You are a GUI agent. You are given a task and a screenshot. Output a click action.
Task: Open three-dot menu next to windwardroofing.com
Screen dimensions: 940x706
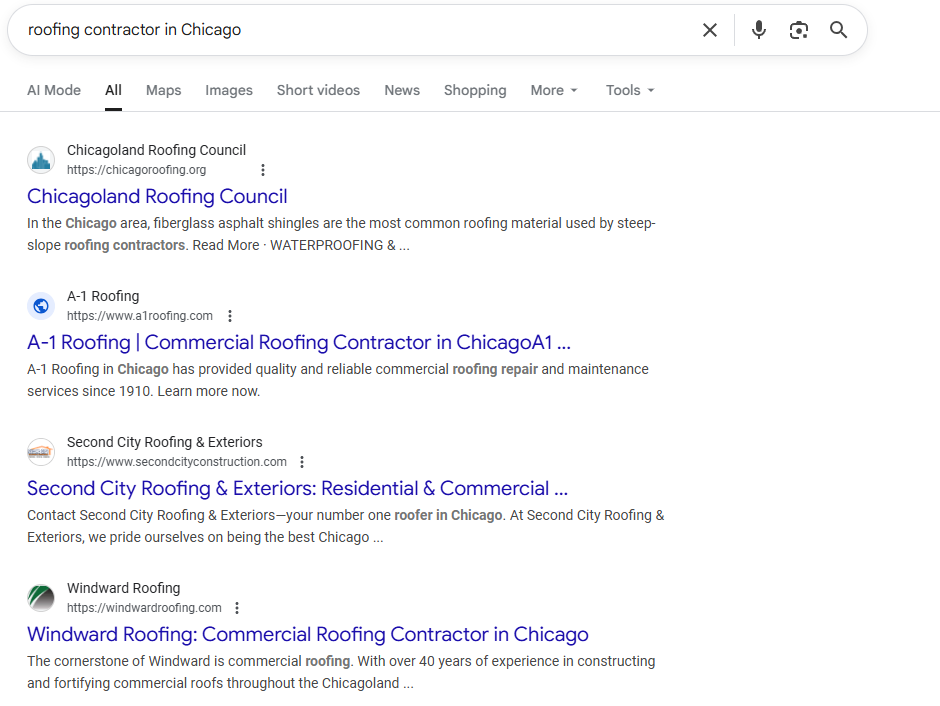[x=237, y=608]
